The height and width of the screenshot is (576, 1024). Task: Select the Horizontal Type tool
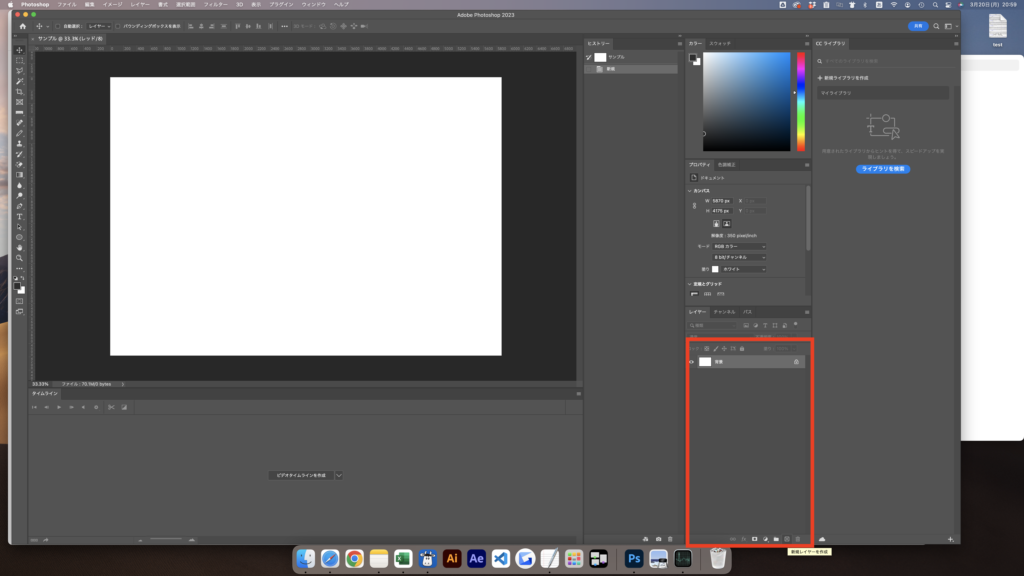(19, 216)
